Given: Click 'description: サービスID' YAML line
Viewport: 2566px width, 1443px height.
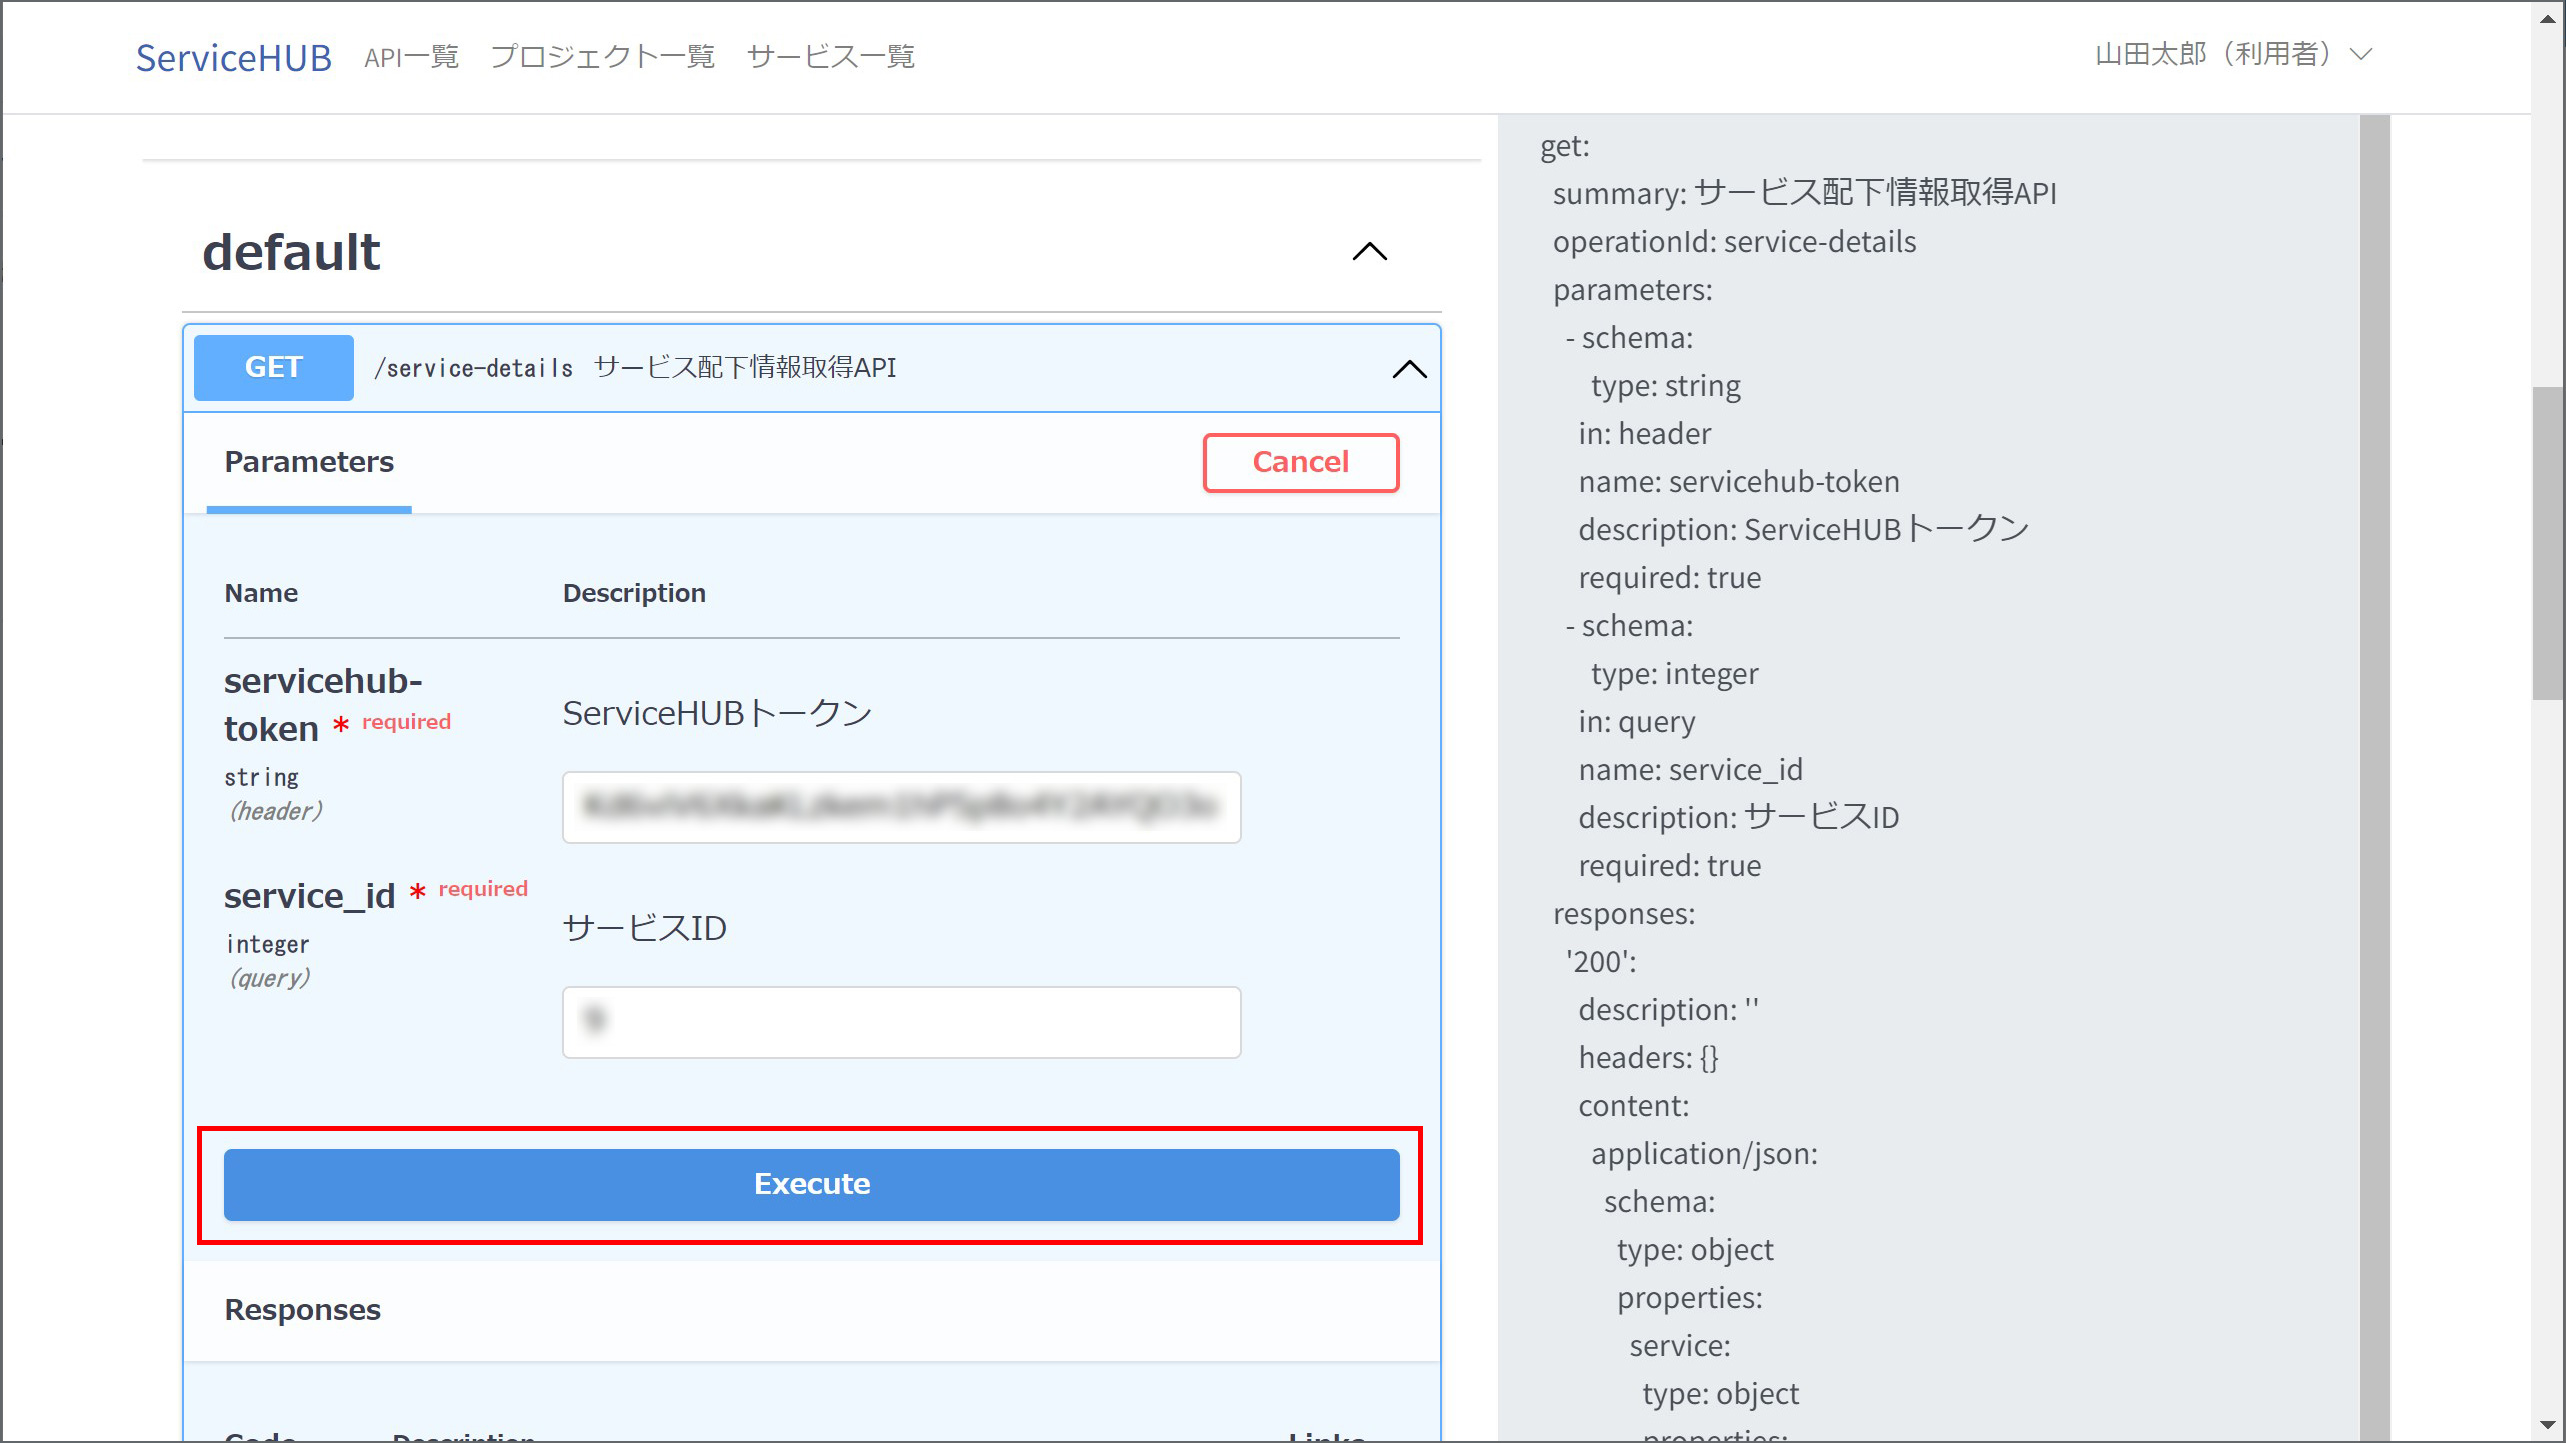Looking at the screenshot, I should [1738, 818].
